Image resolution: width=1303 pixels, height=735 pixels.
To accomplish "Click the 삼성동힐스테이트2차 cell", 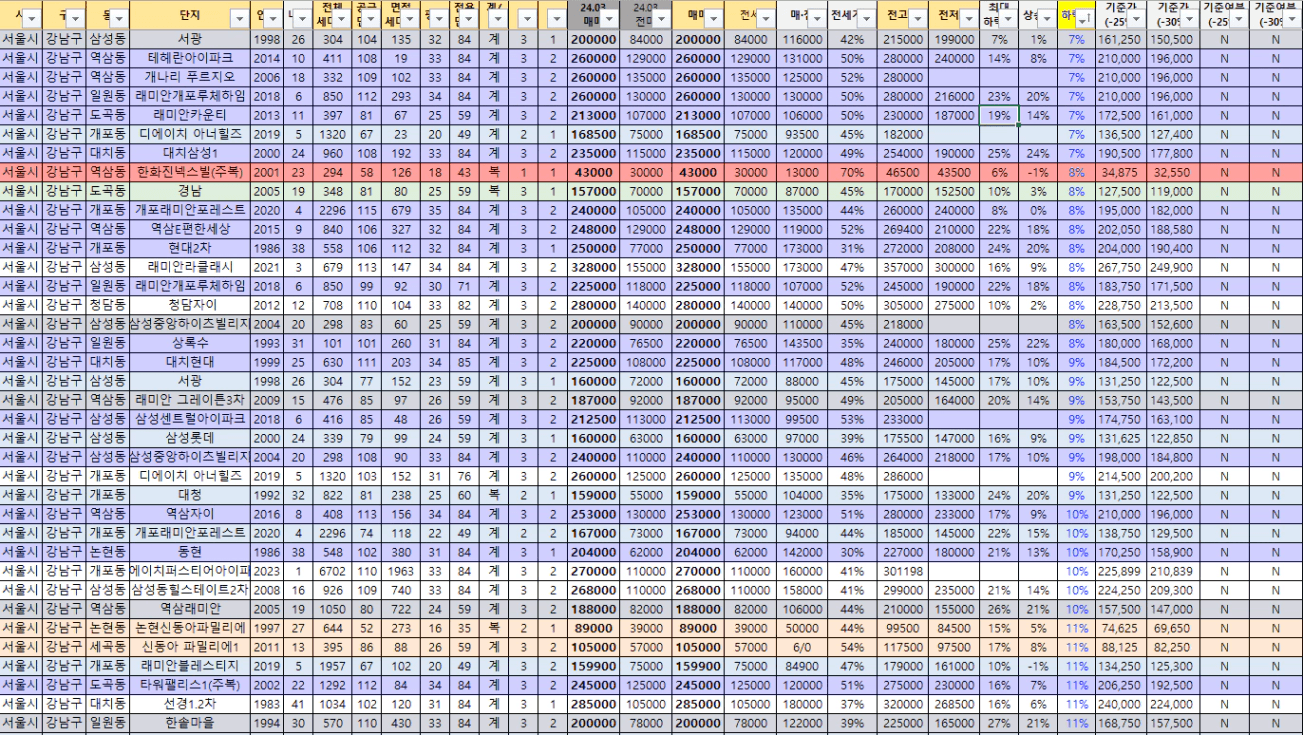I will click(x=189, y=590).
